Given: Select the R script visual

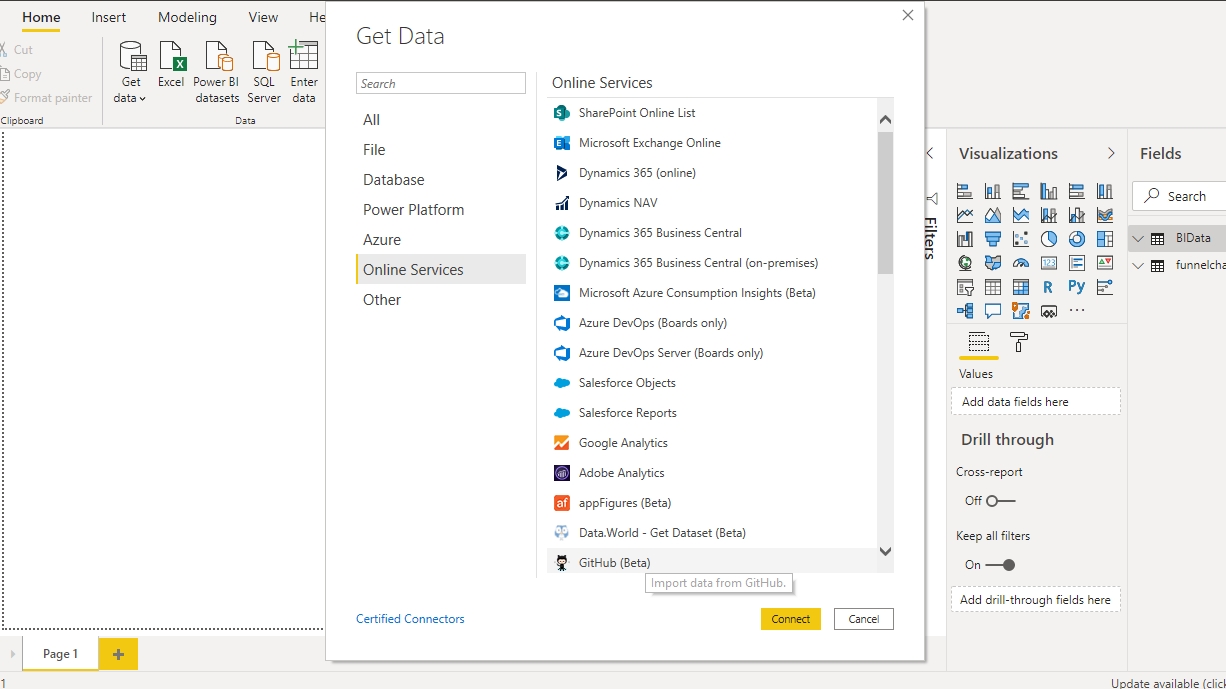Looking at the screenshot, I should click(1048, 287).
